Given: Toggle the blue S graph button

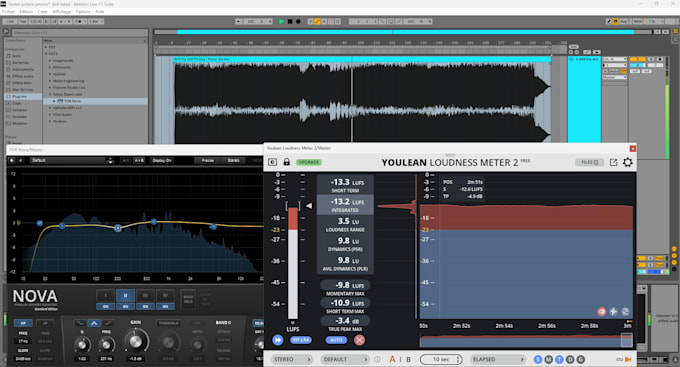Looking at the screenshot, I should pos(538,359).
